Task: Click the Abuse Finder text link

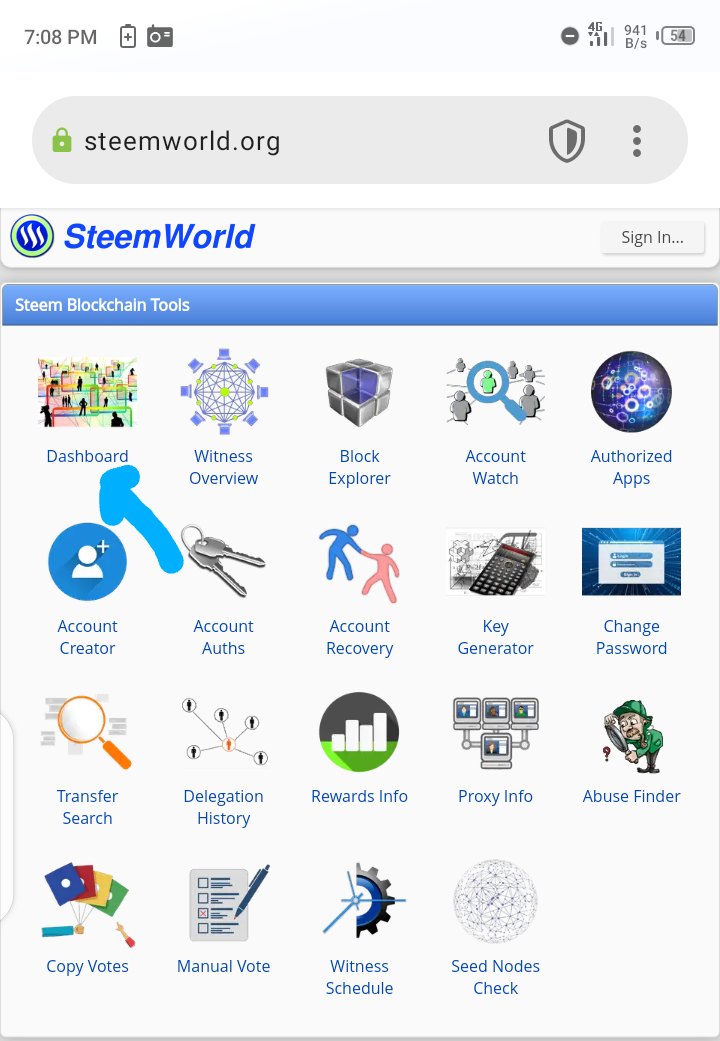Action: (x=631, y=796)
